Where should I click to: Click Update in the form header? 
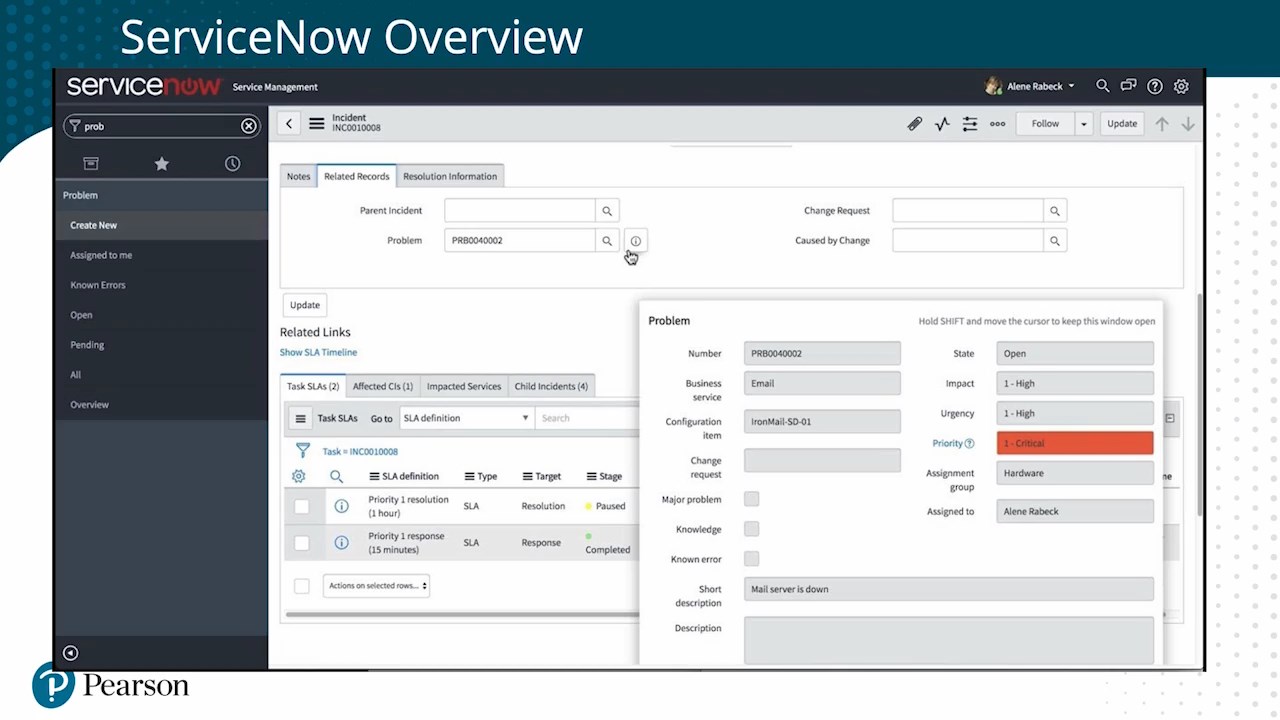click(x=1122, y=124)
